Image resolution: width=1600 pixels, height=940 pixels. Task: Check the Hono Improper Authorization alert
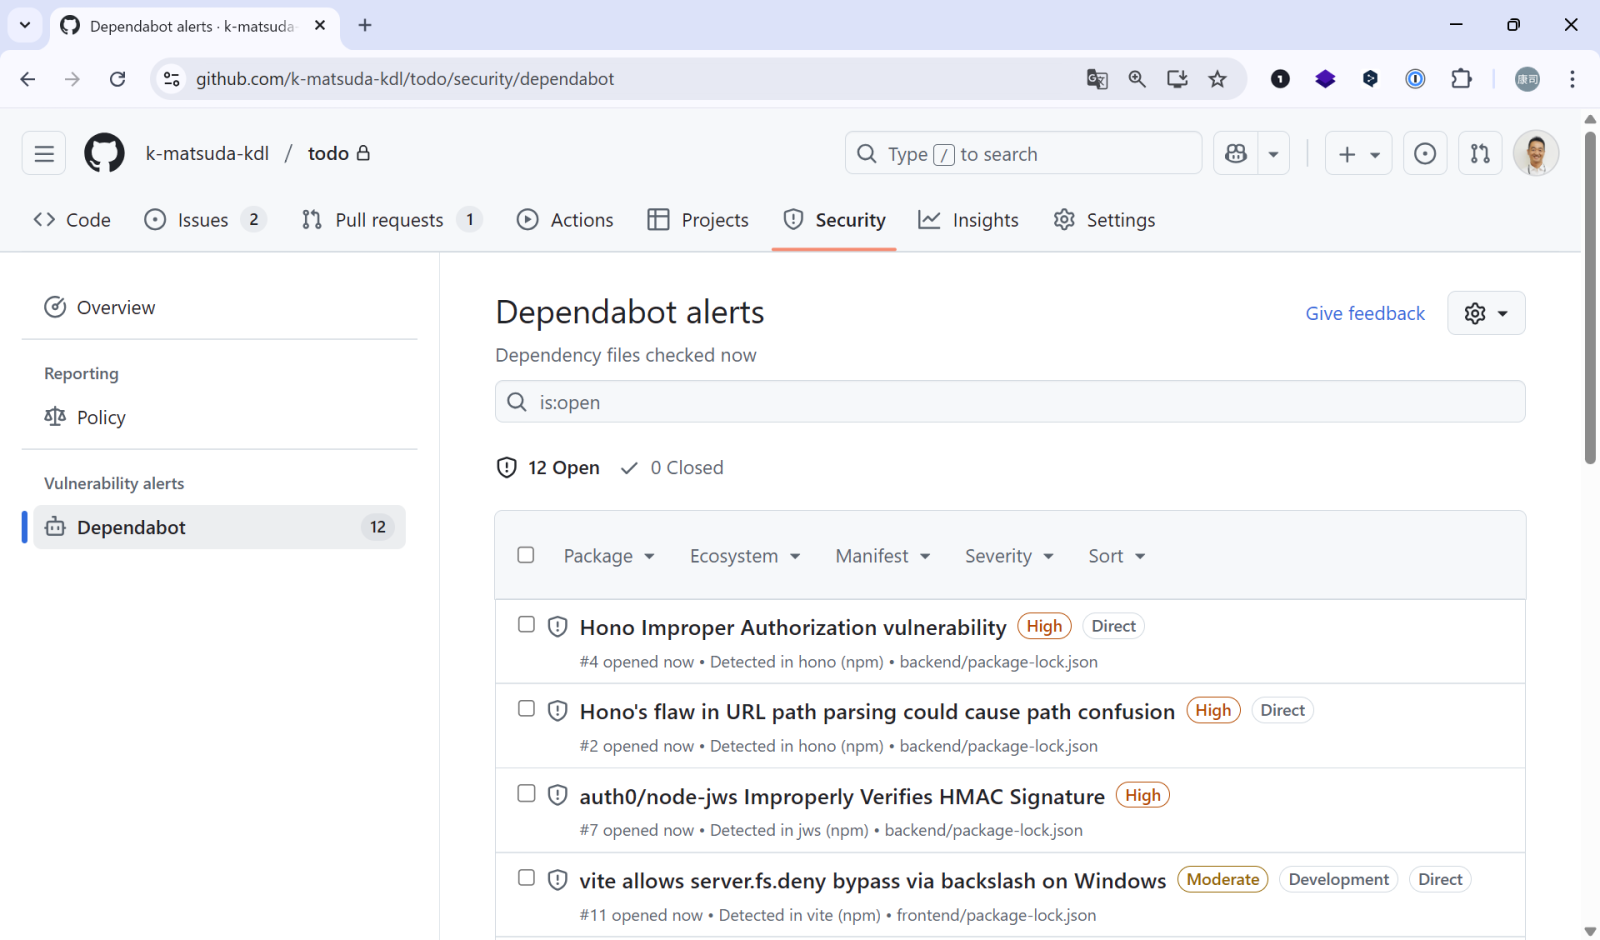point(526,625)
